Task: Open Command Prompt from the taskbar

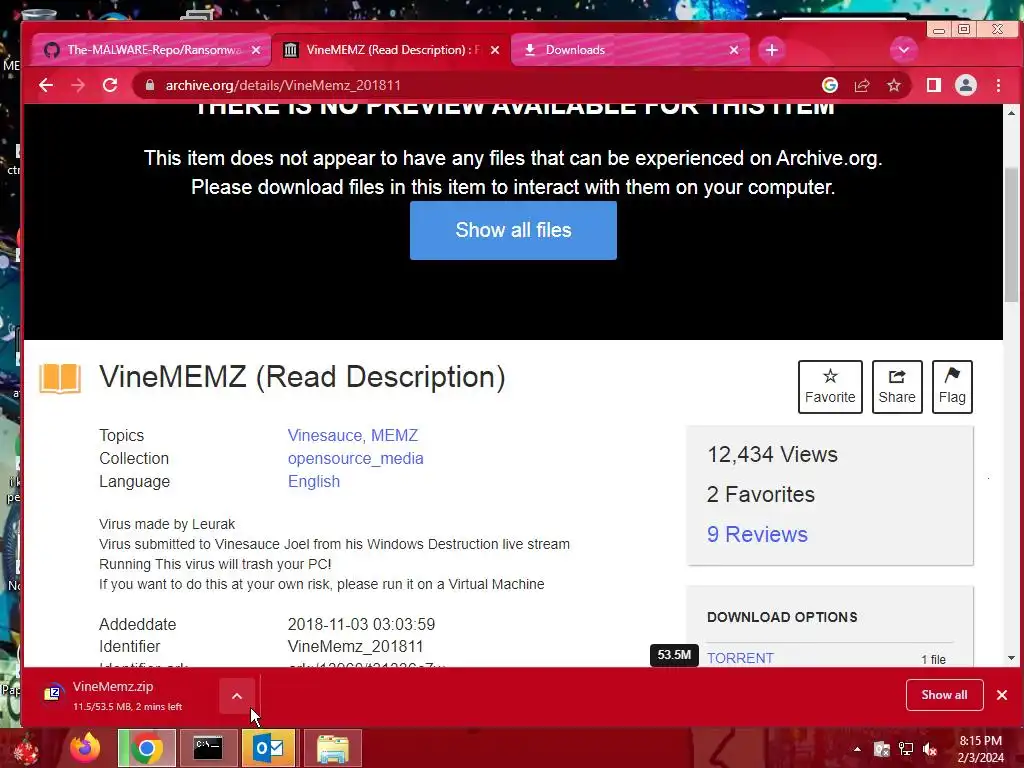Action: coord(208,748)
